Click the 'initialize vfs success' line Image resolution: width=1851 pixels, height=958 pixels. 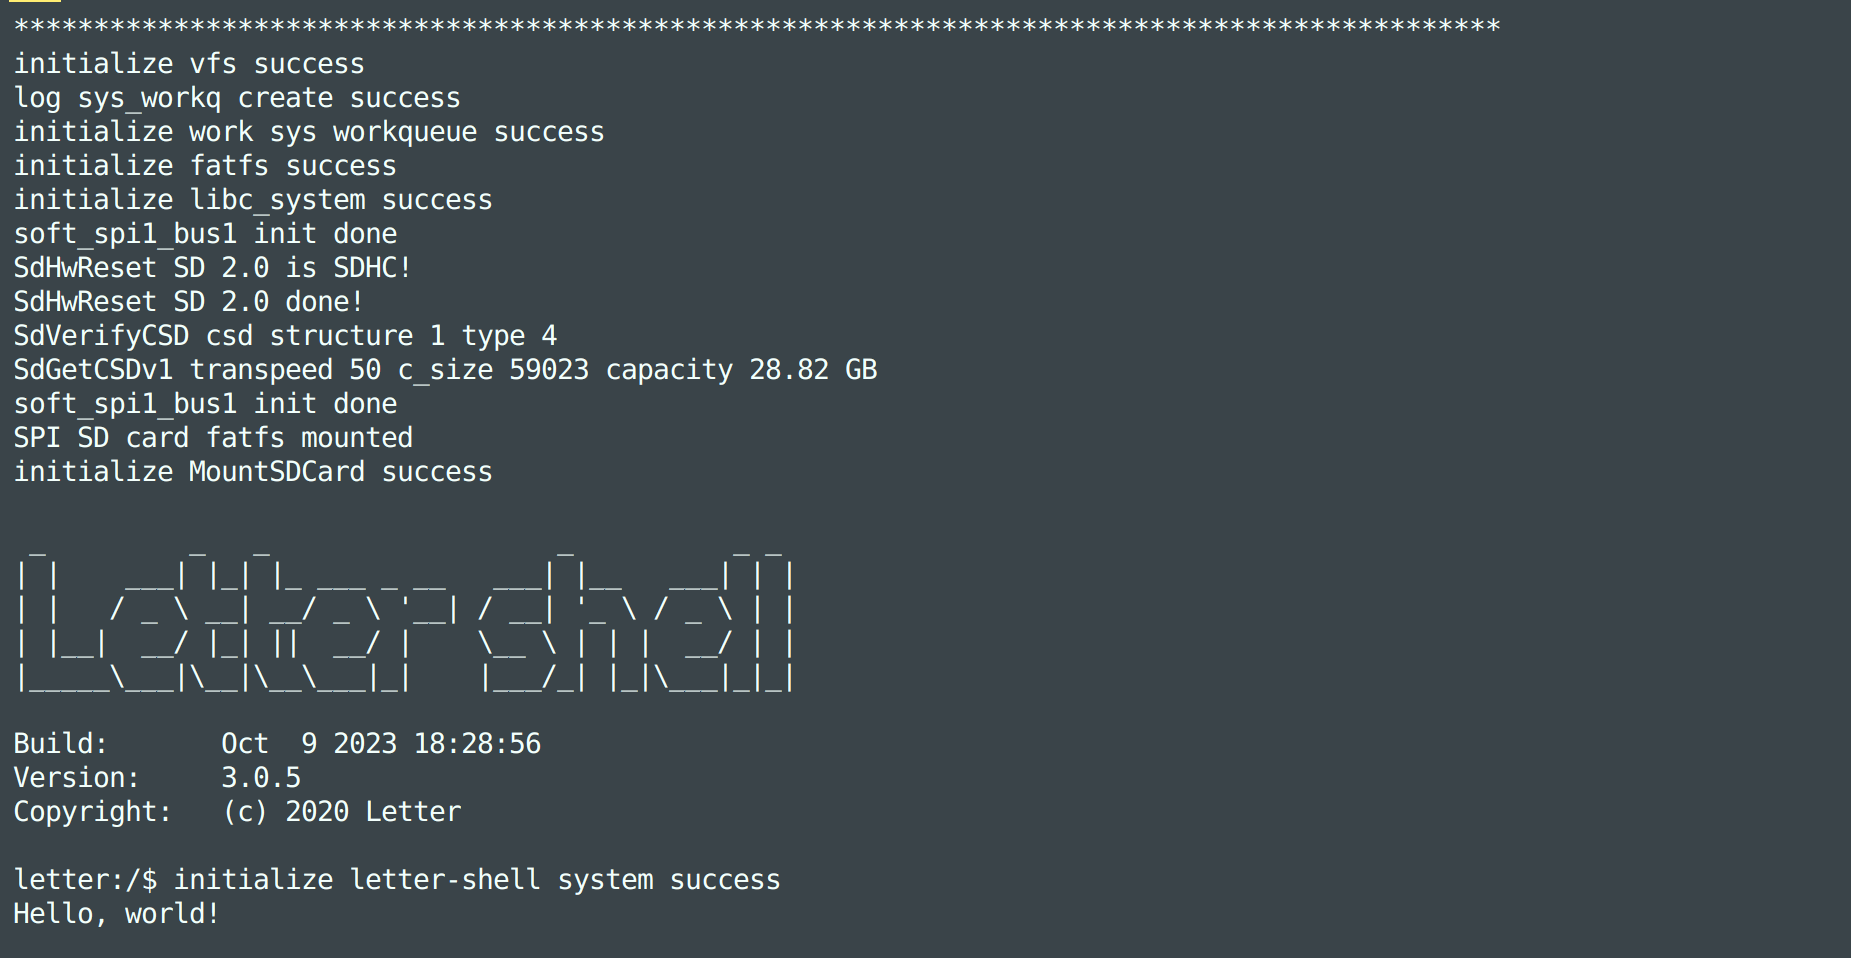(x=189, y=64)
